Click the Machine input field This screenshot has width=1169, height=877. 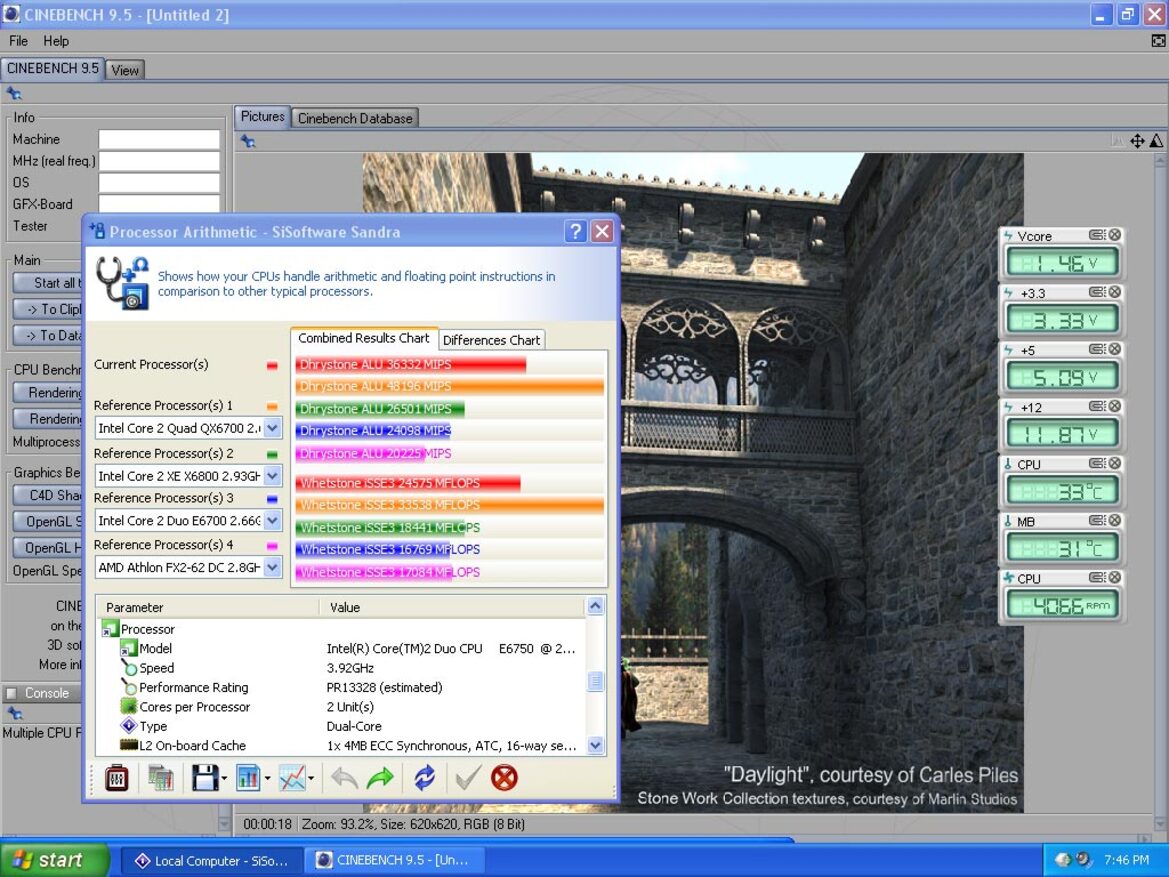click(160, 139)
